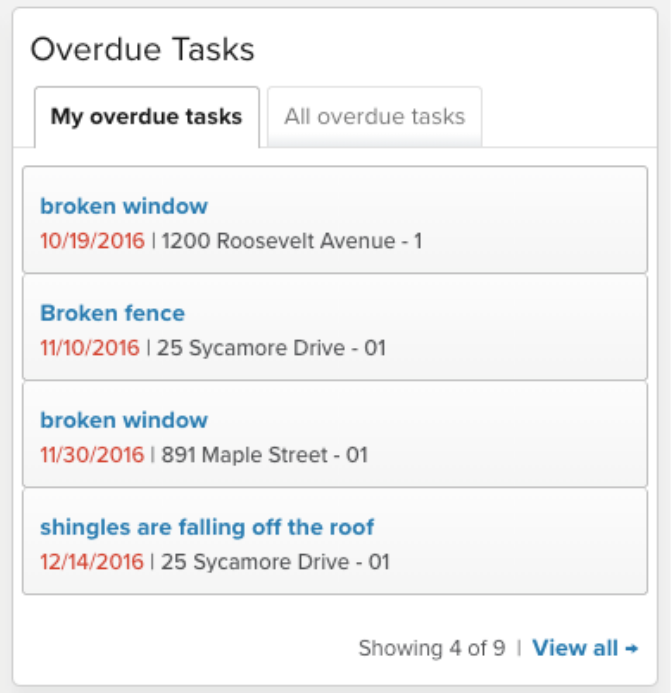This screenshot has height=693, width=671.
Task: Click the arrow icon beside View all
Action: pos(632,648)
